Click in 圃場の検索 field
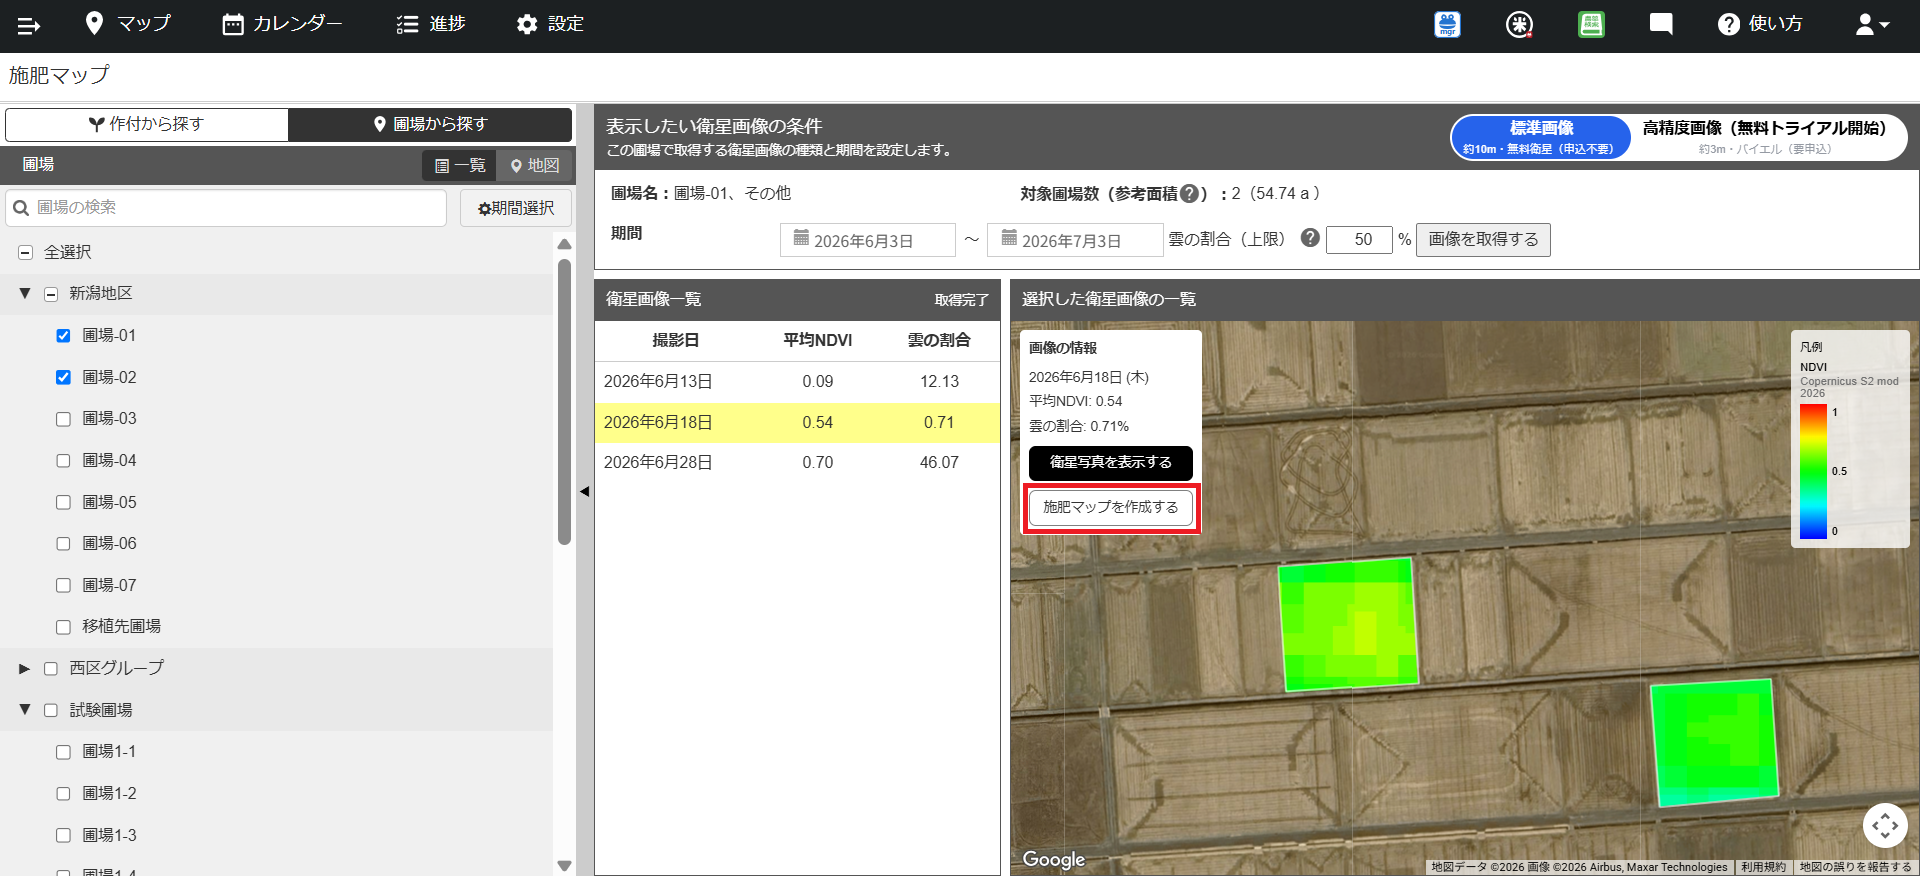1920x876 pixels. 226,208
